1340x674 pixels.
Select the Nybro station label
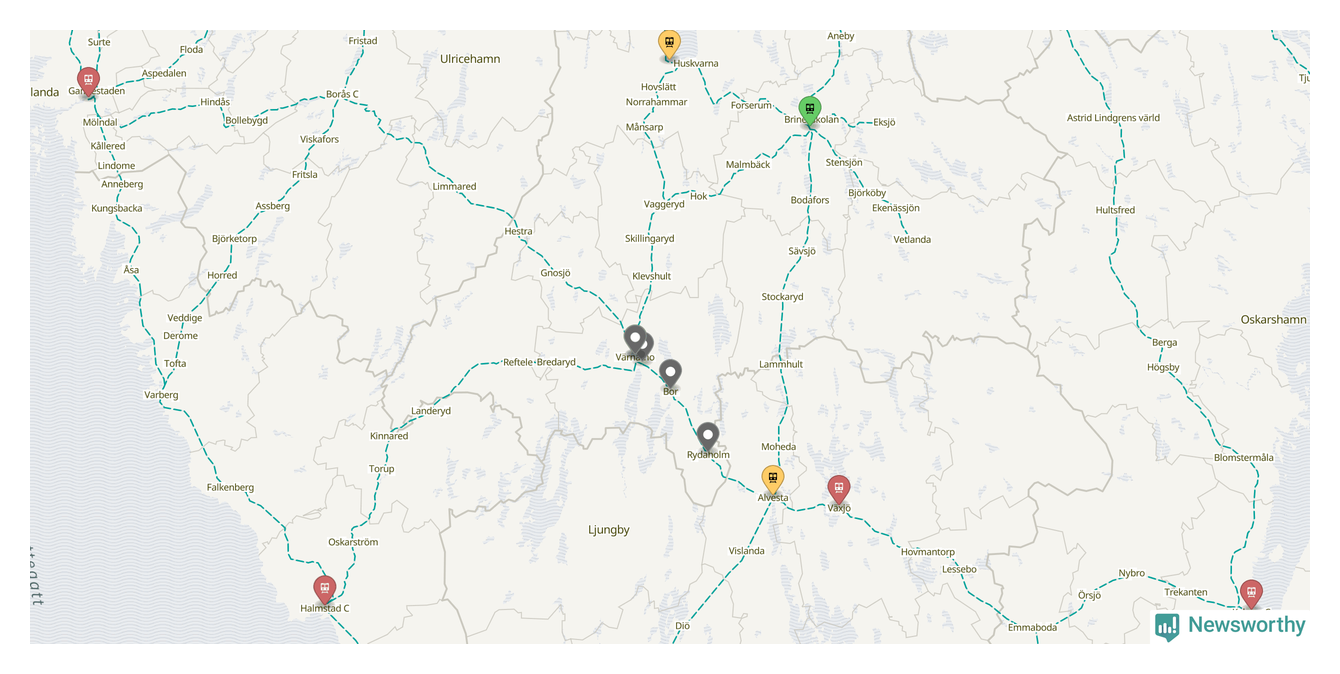click(1131, 574)
